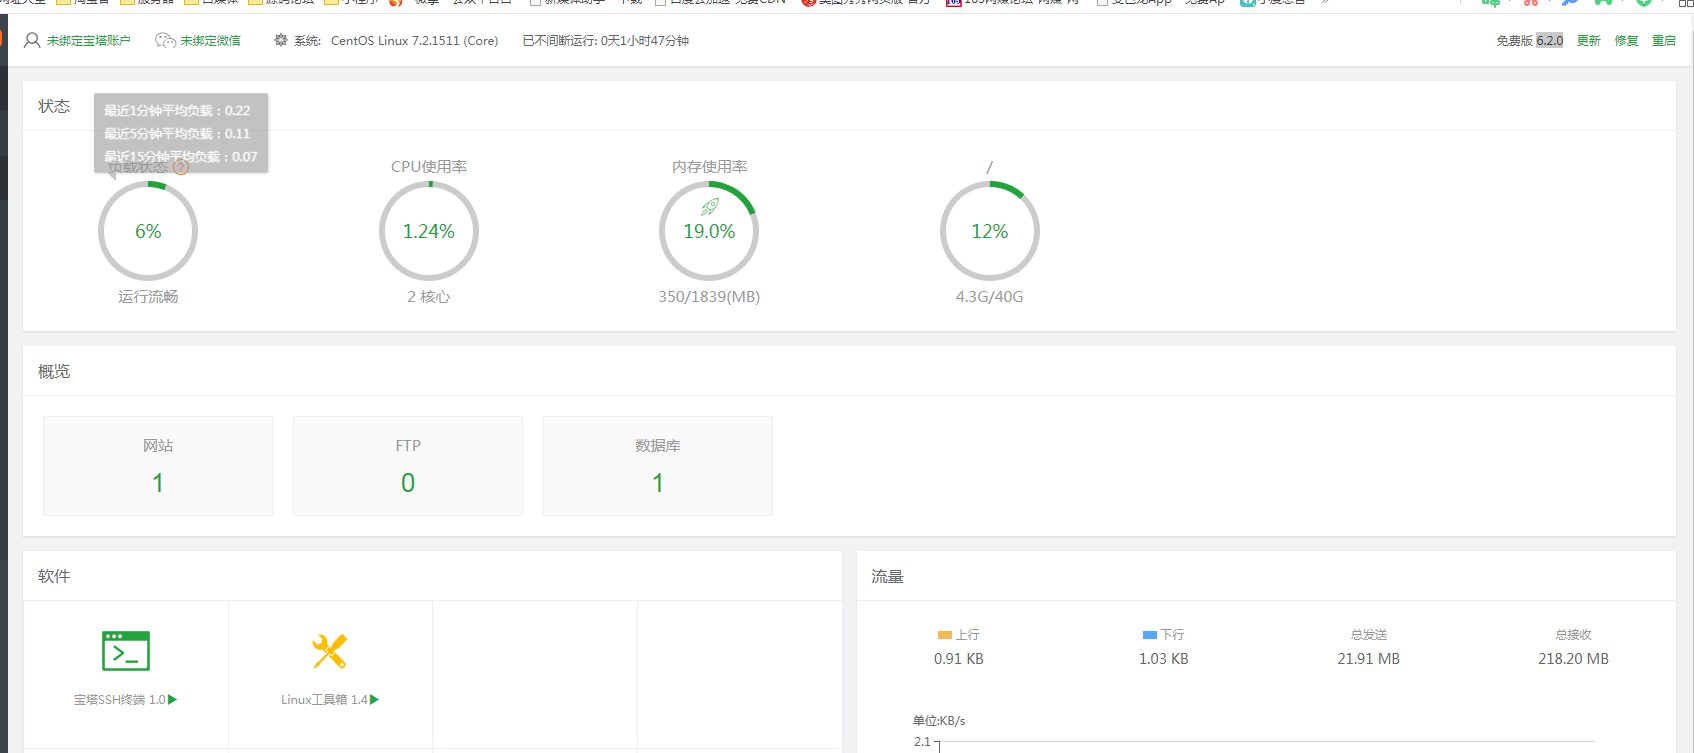The width and height of the screenshot is (1694, 753).
Task: Click the Linux工具箱 1.4 label
Action: coord(324,700)
